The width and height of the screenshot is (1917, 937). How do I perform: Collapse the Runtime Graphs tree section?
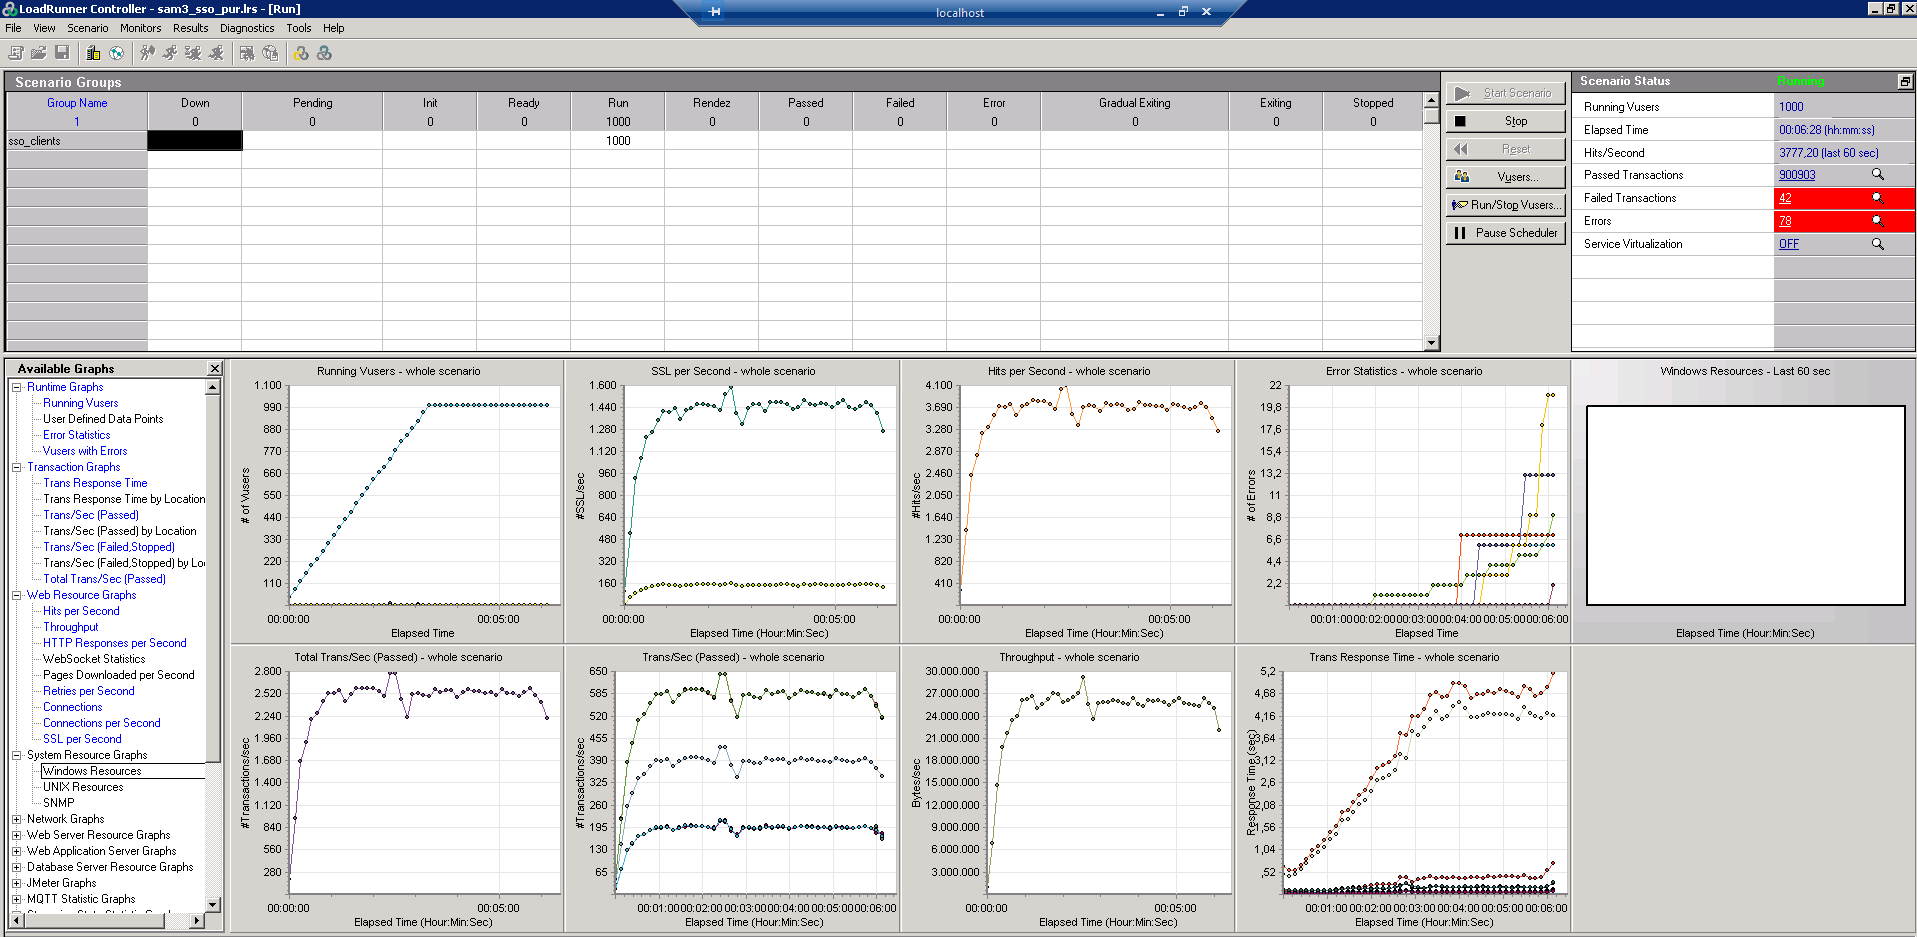17,386
